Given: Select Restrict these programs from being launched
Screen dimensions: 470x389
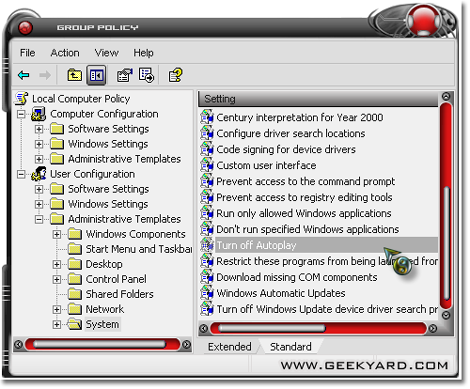Looking at the screenshot, I should [x=327, y=261].
